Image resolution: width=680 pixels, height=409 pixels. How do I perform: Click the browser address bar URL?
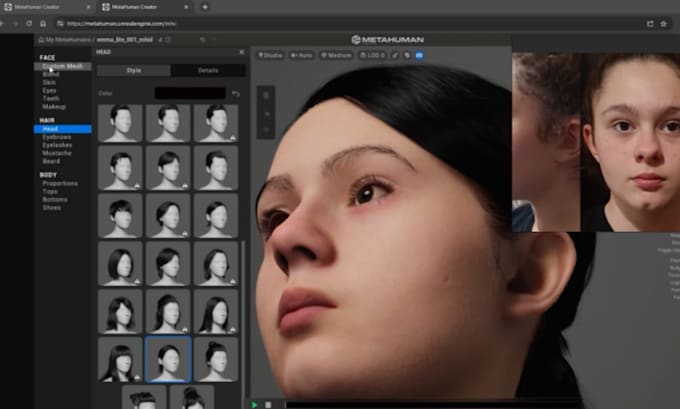(121, 24)
